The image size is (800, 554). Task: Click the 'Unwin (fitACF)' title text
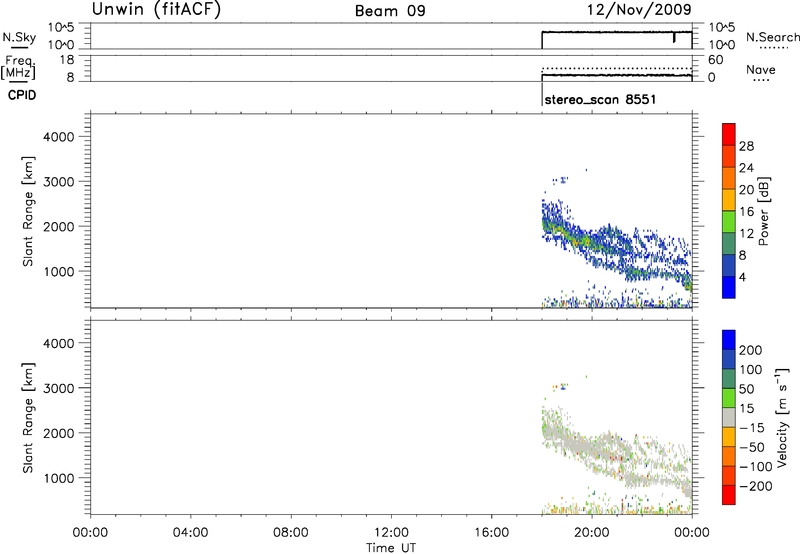point(157,10)
